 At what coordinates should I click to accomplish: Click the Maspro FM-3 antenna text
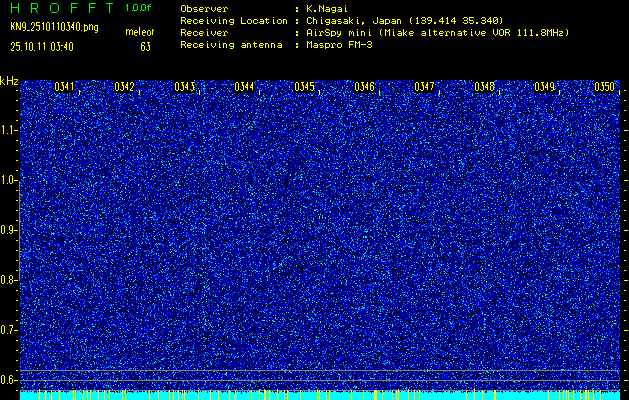[x=342, y=44]
